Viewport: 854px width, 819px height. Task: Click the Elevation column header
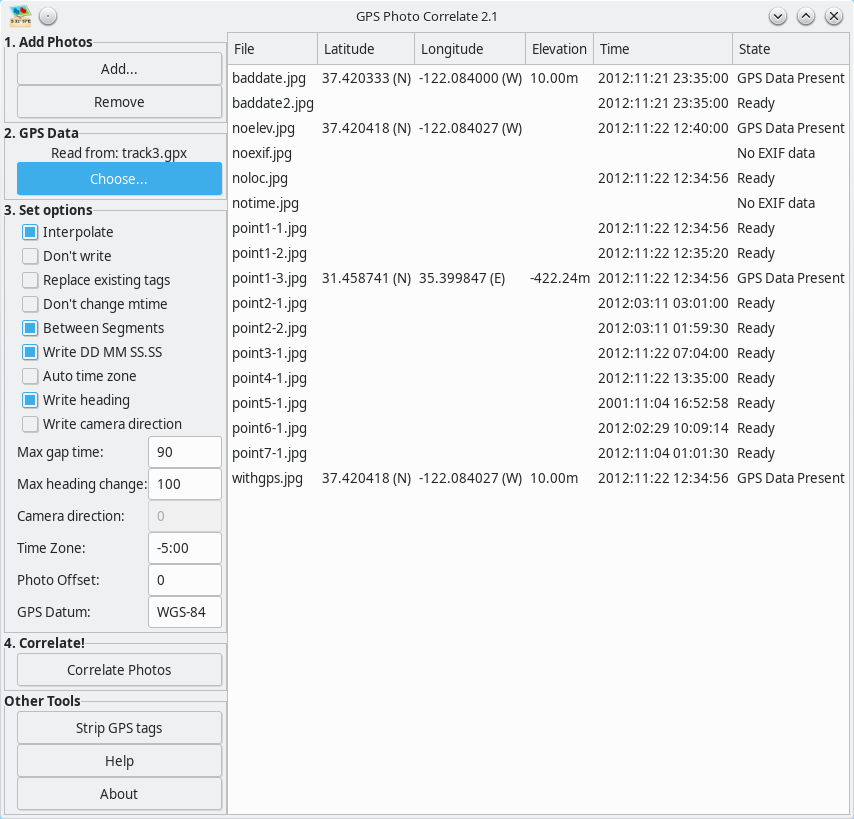559,49
